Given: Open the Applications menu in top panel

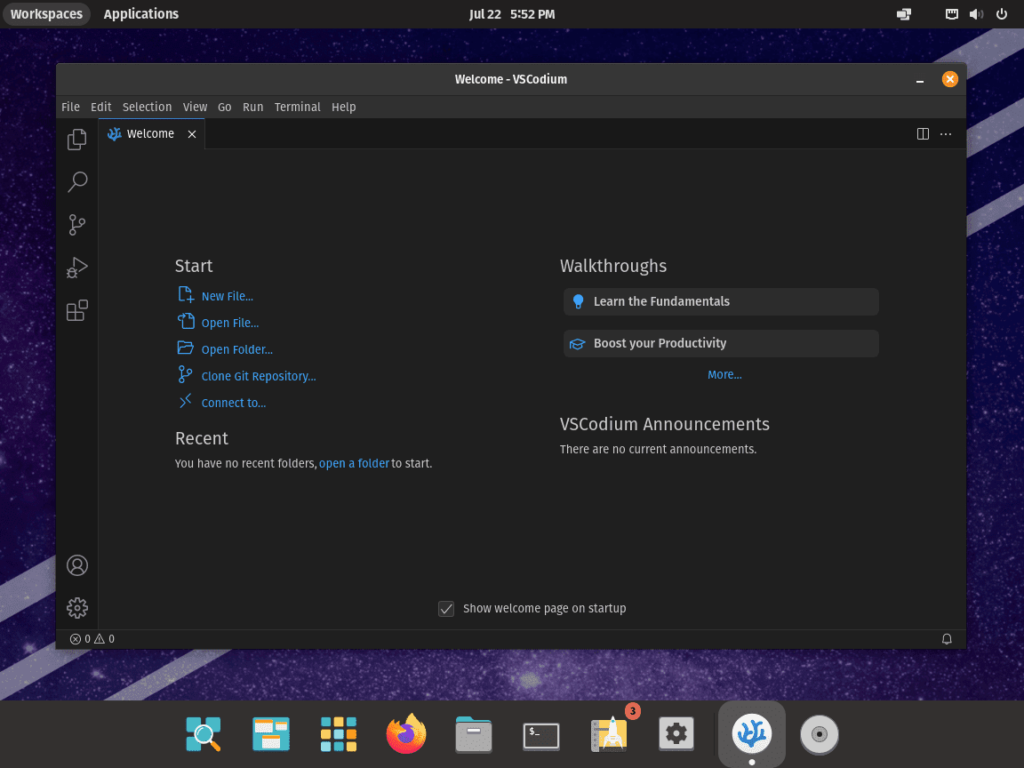Looking at the screenshot, I should [141, 14].
